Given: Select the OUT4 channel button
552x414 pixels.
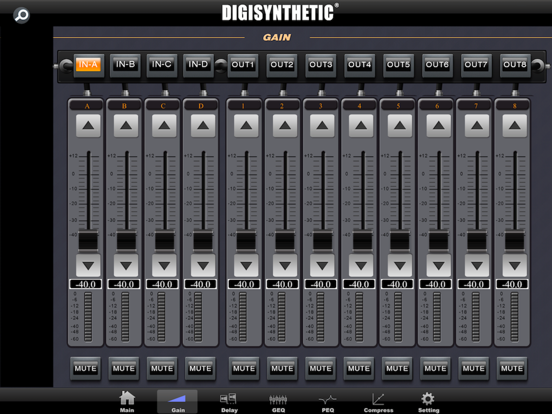Looking at the screenshot, I should pyautogui.click(x=359, y=65).
